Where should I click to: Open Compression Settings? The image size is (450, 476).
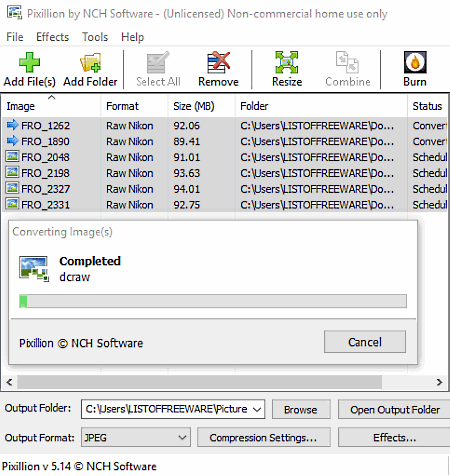(x=264, y=437)
